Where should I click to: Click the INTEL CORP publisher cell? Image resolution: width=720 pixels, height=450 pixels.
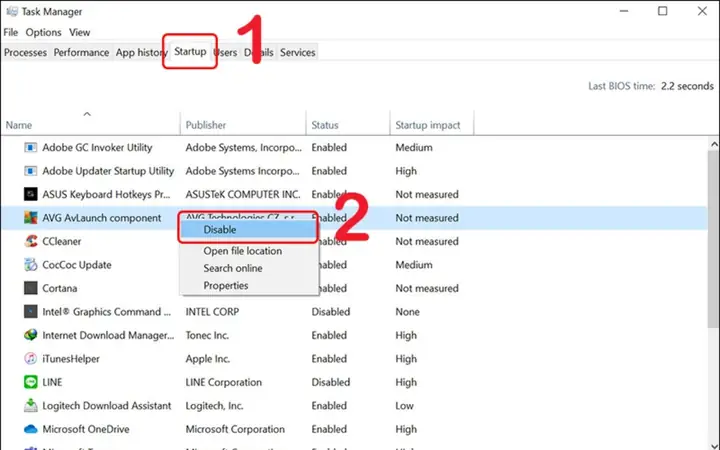212,311
